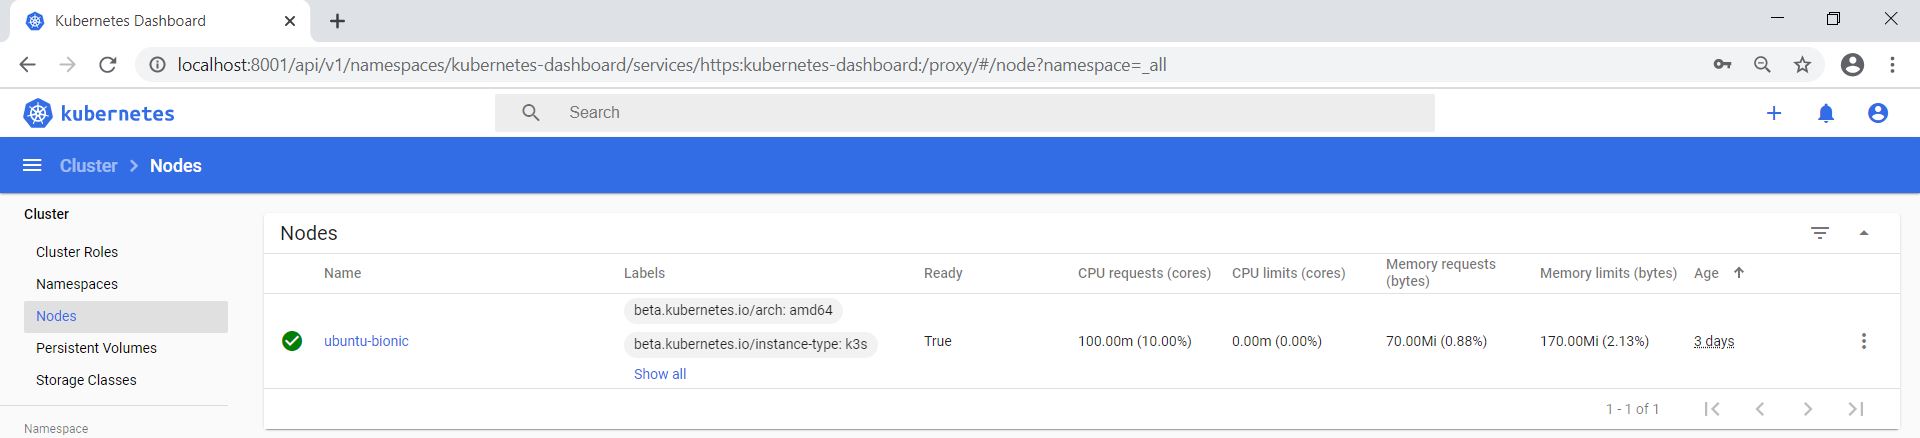This screenshot has height=438, width=1920.
Task: Select Persistent Volumes in sidebar
Action: tap(96, 348)
